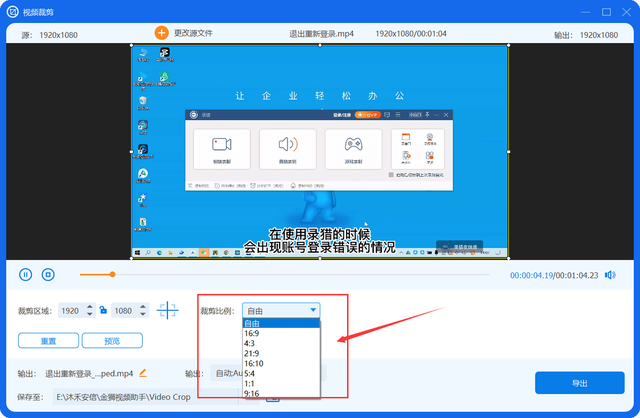Click the orange plus change-source-file icon

(161, 33)
